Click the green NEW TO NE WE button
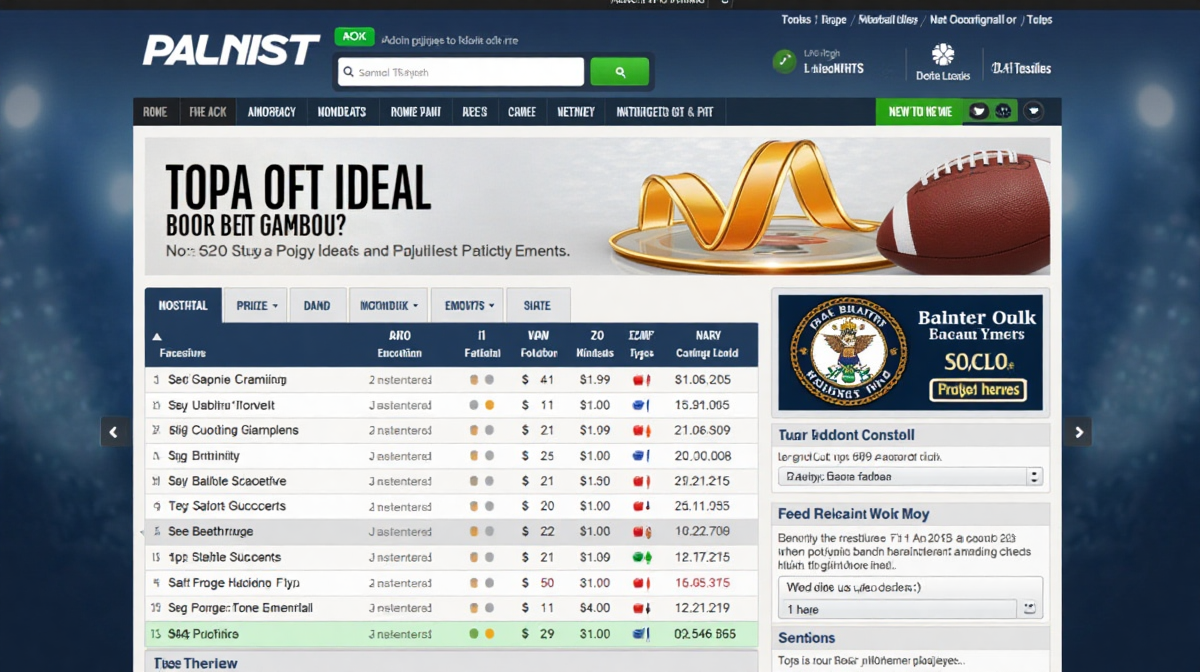Viewport: 1200px width, 672px height. 920,112
